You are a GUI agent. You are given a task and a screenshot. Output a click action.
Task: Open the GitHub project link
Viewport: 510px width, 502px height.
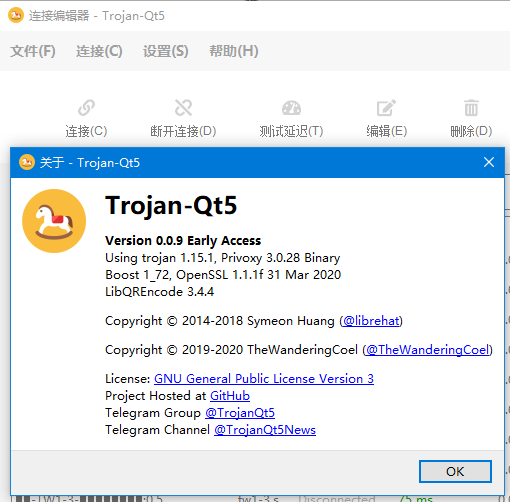(x=230, y=396)
